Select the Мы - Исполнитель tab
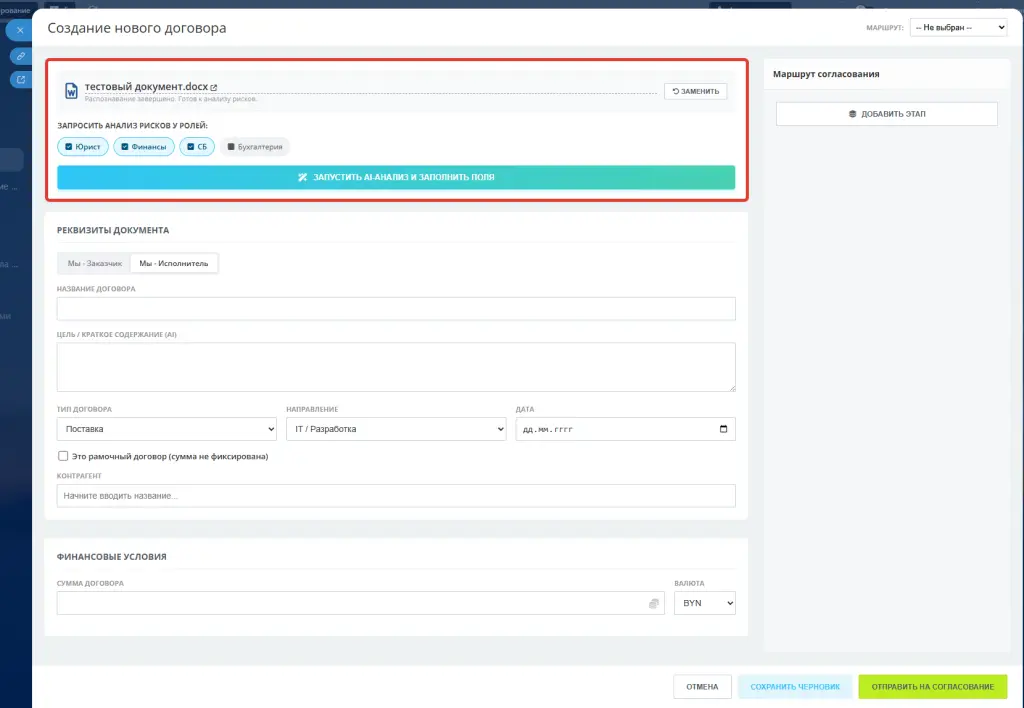 [174, 263]
